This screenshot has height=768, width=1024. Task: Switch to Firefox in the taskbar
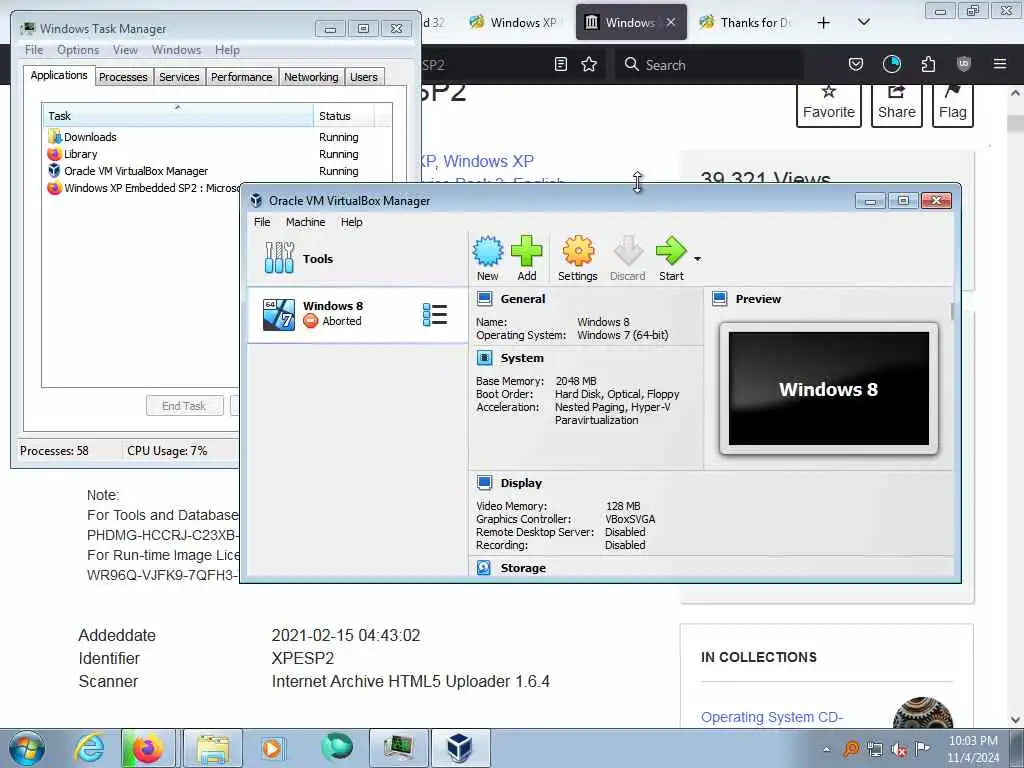(148, 748)
